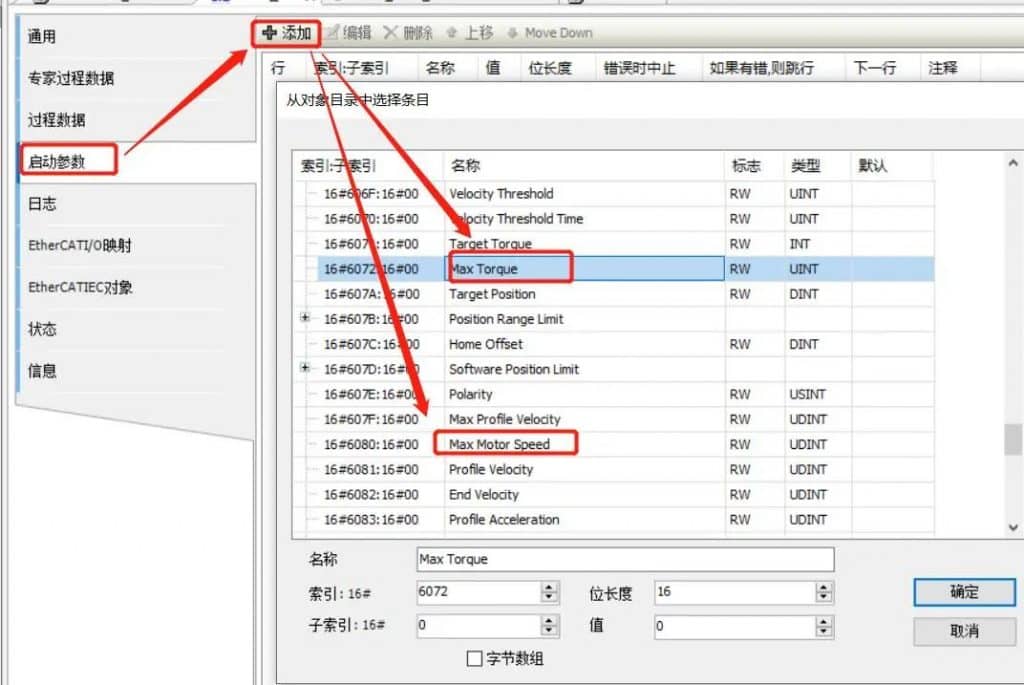Click the 确定 button
Image resolution: width=1024 pixels, height=685 pixels.
pos(963,592)
